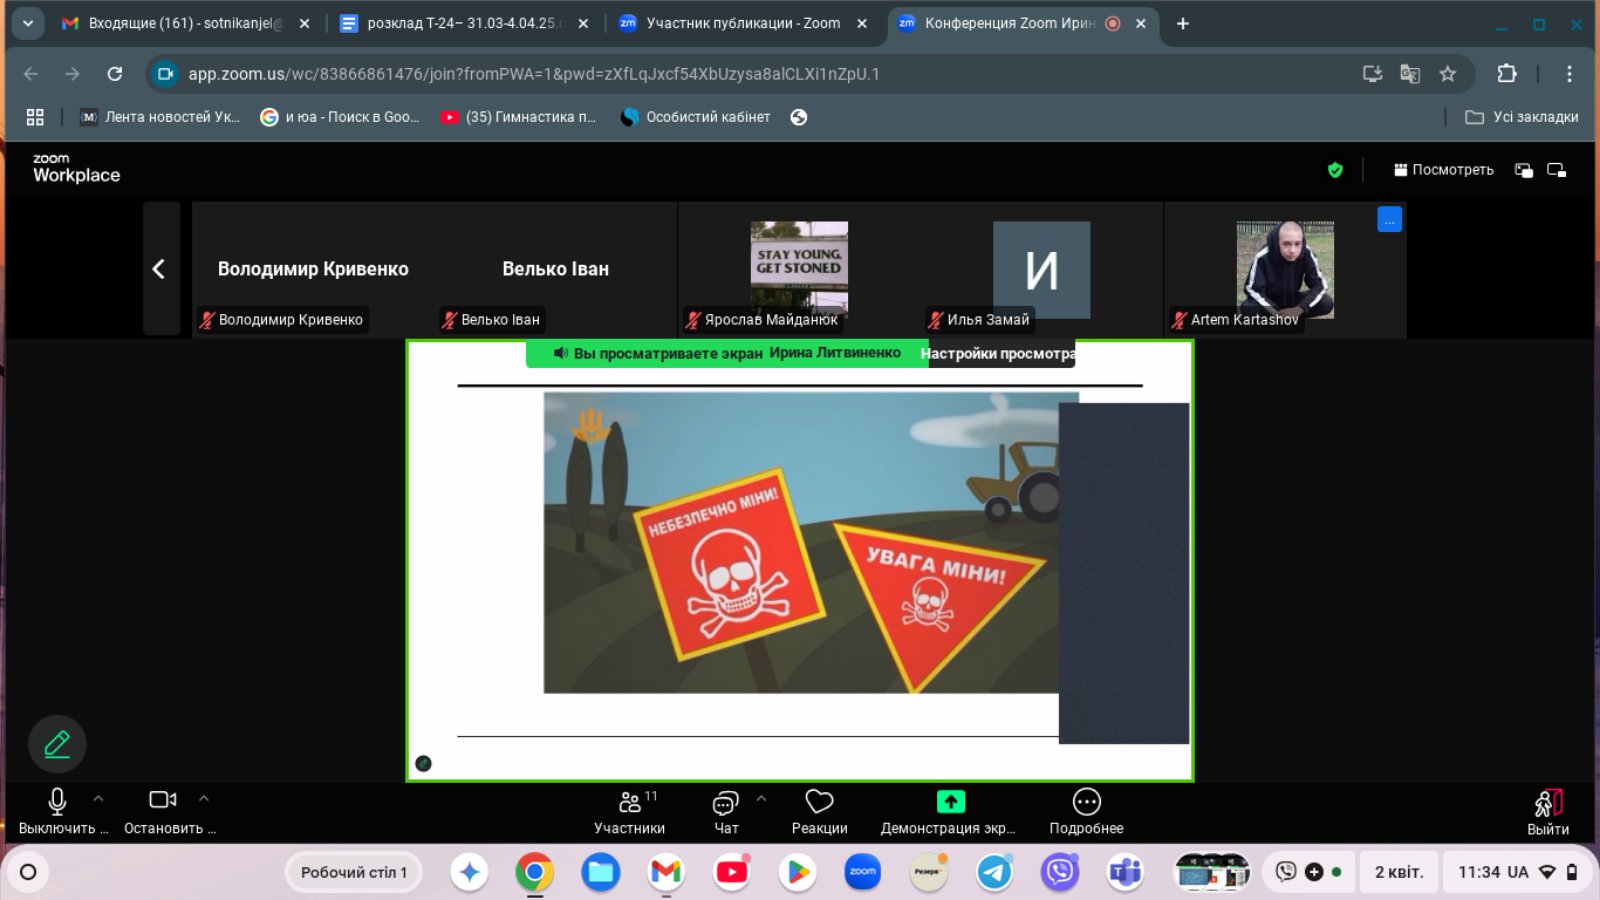
Task: Expand video options arrow next to camera
Action: pyautogui.click(x=204, y=799)
